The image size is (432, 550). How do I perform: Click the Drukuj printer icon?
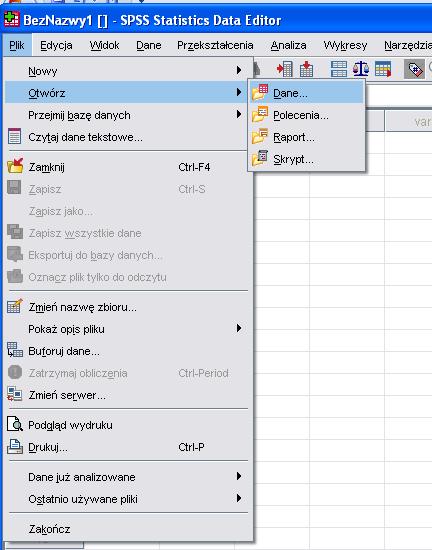tap(15, 447)
